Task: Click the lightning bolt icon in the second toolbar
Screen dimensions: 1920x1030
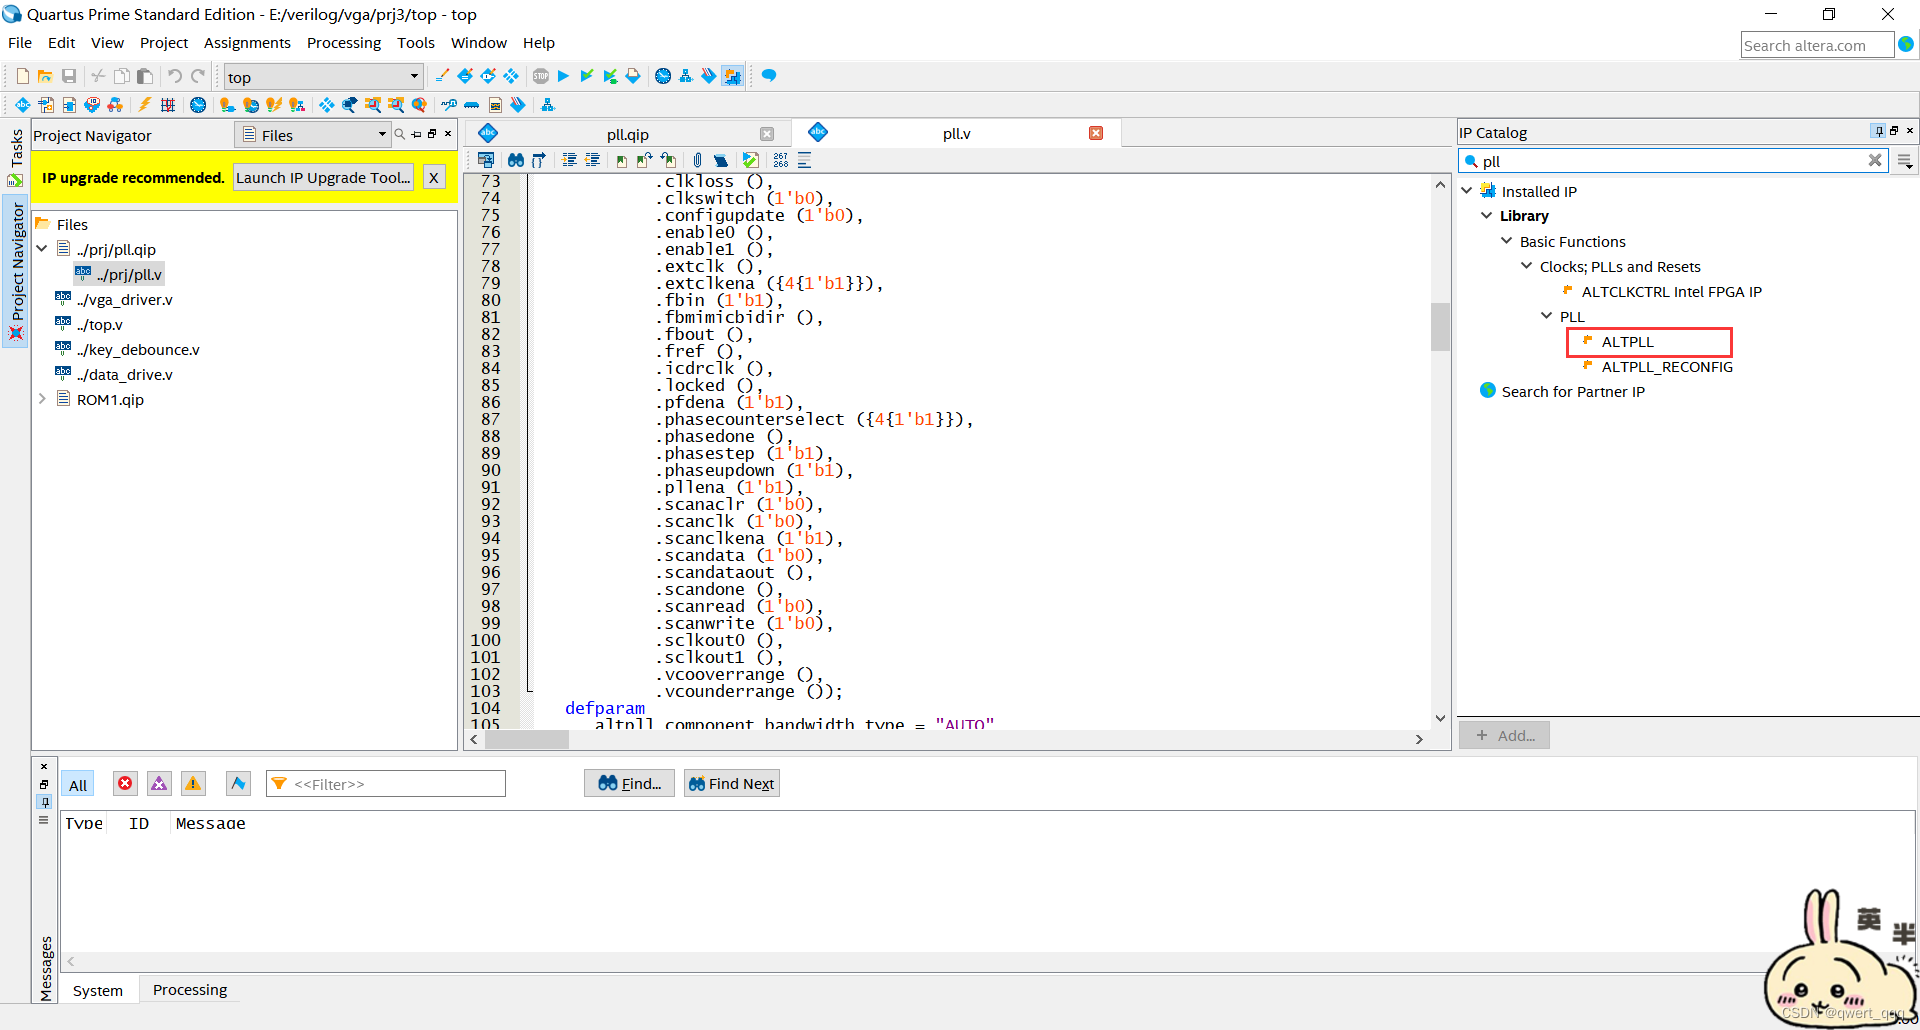Action: click(x=145, y=105)
